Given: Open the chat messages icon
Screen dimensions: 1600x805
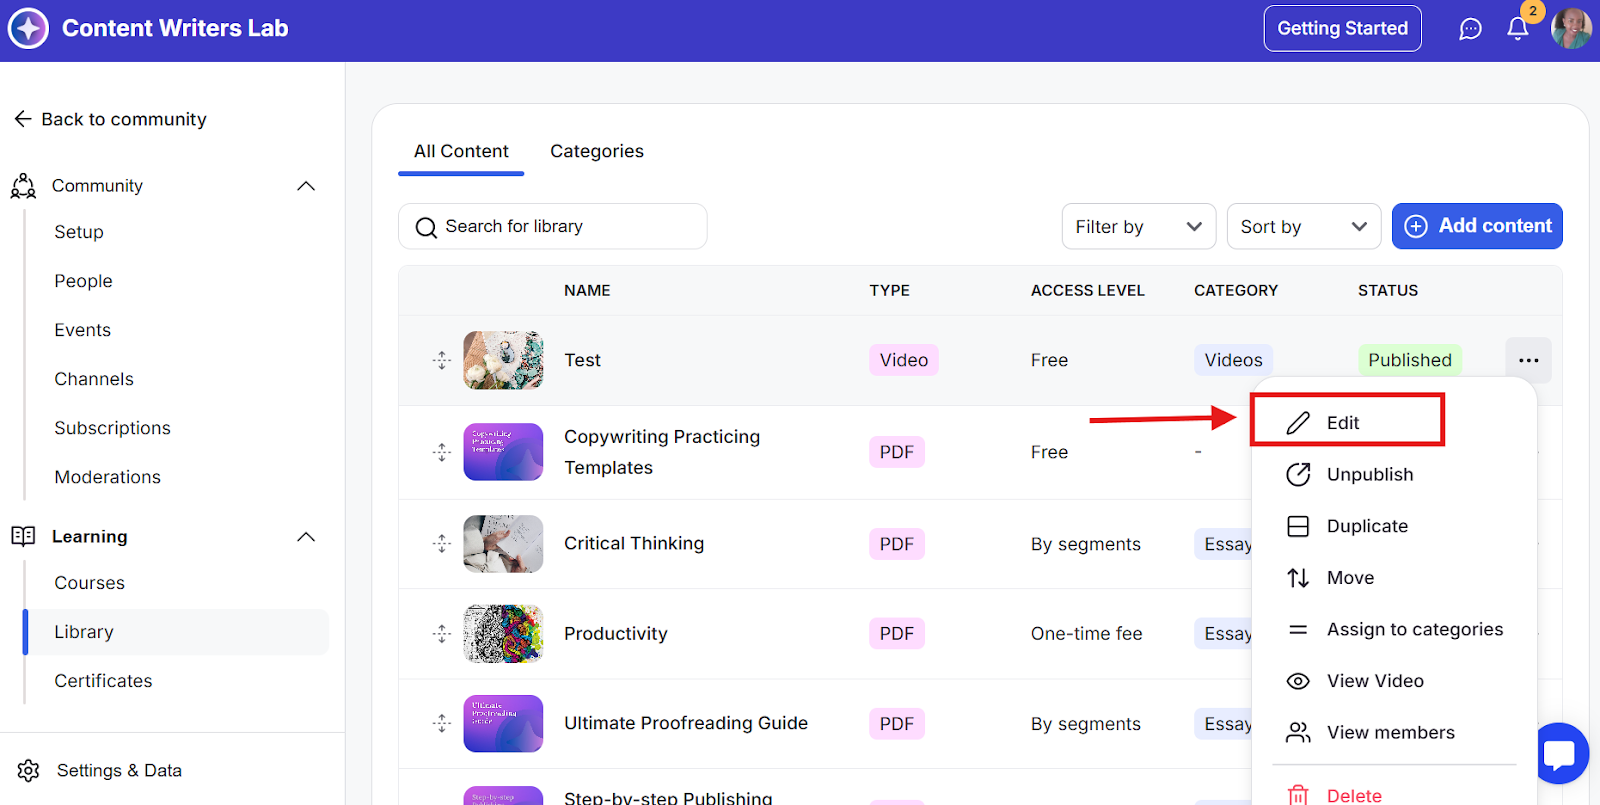Looking at the screenshot, I should point(1470,29).
